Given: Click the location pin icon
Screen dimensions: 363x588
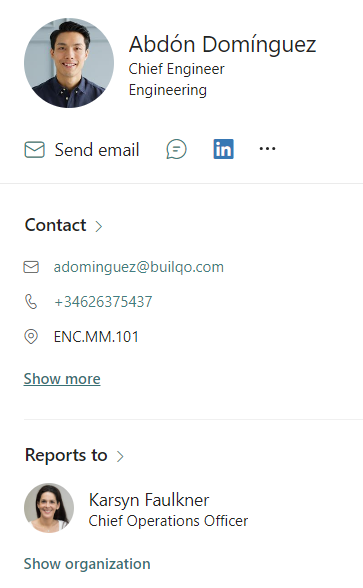Looking at the screenshot, I should (31, 337).
